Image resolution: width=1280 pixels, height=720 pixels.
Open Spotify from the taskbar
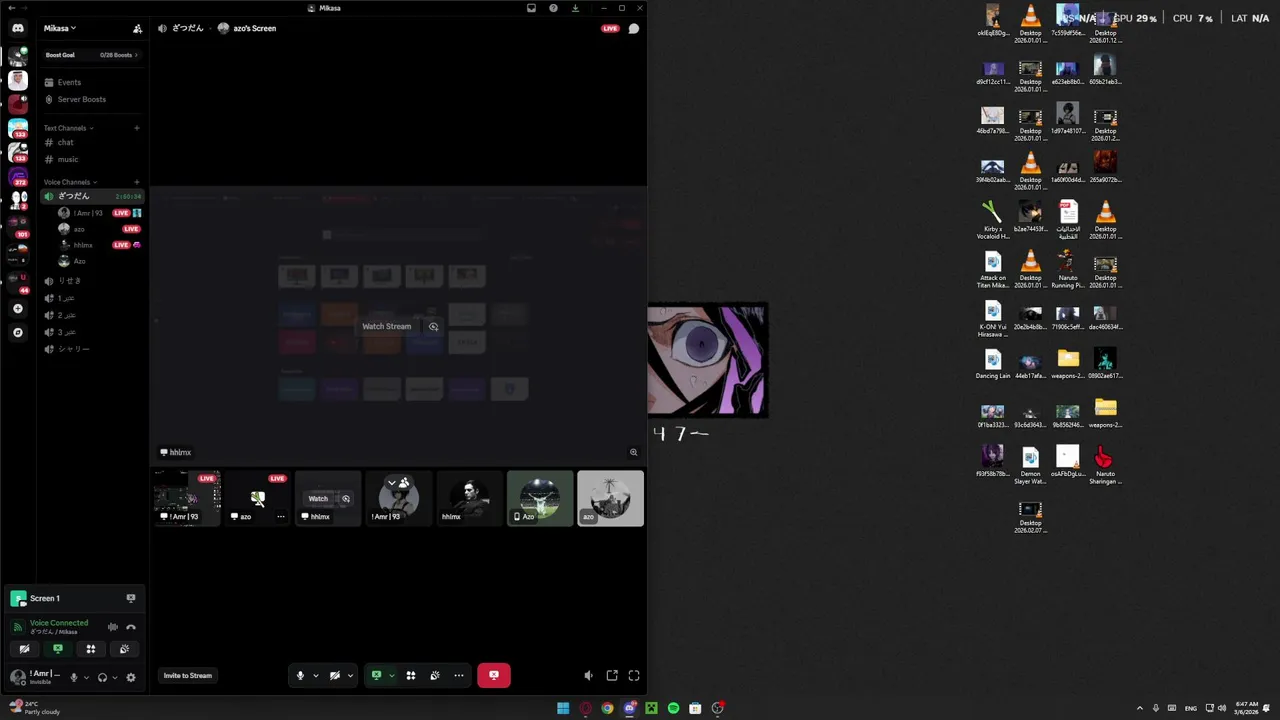click(673, 708)
